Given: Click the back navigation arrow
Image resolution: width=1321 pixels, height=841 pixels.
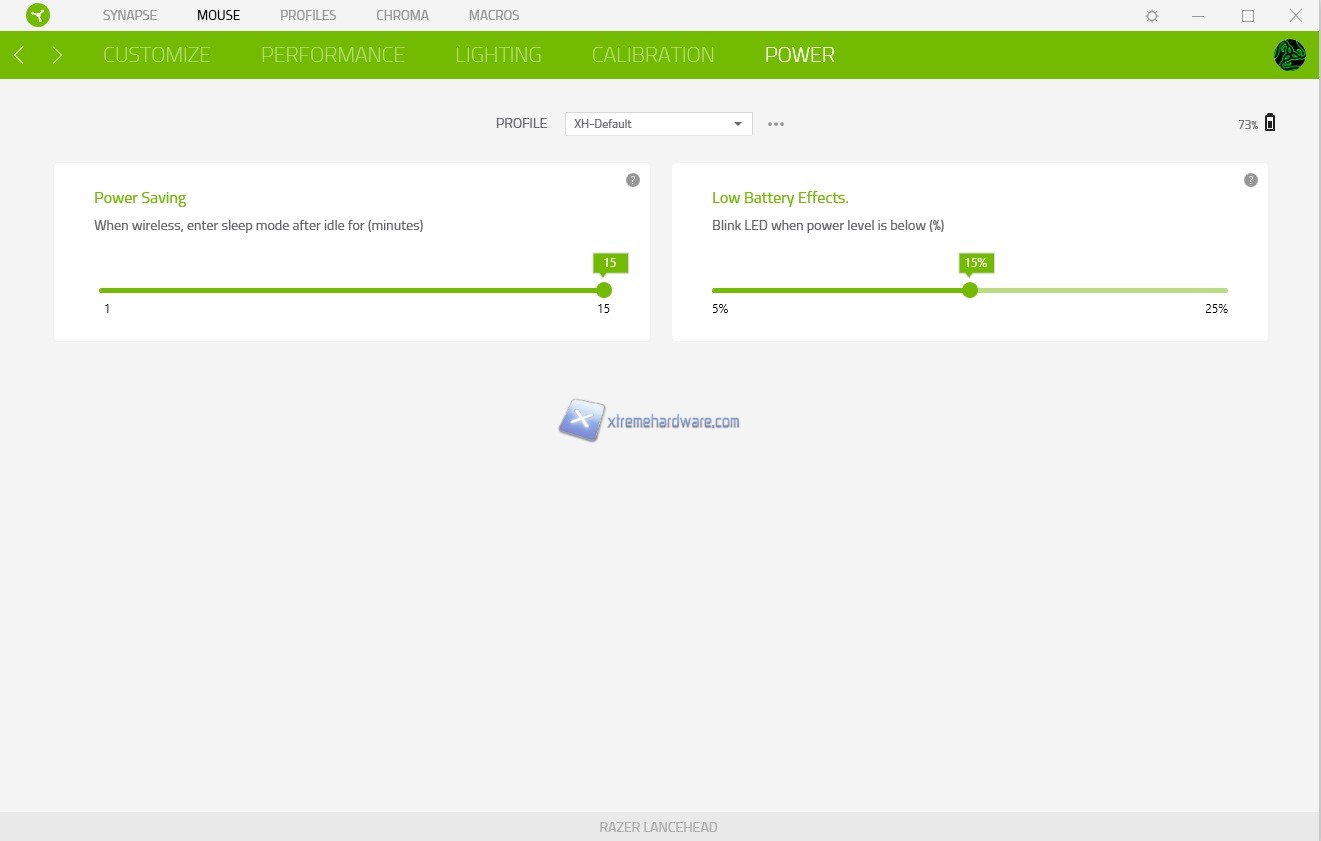Looking at the screenshot, I should 19,55.
